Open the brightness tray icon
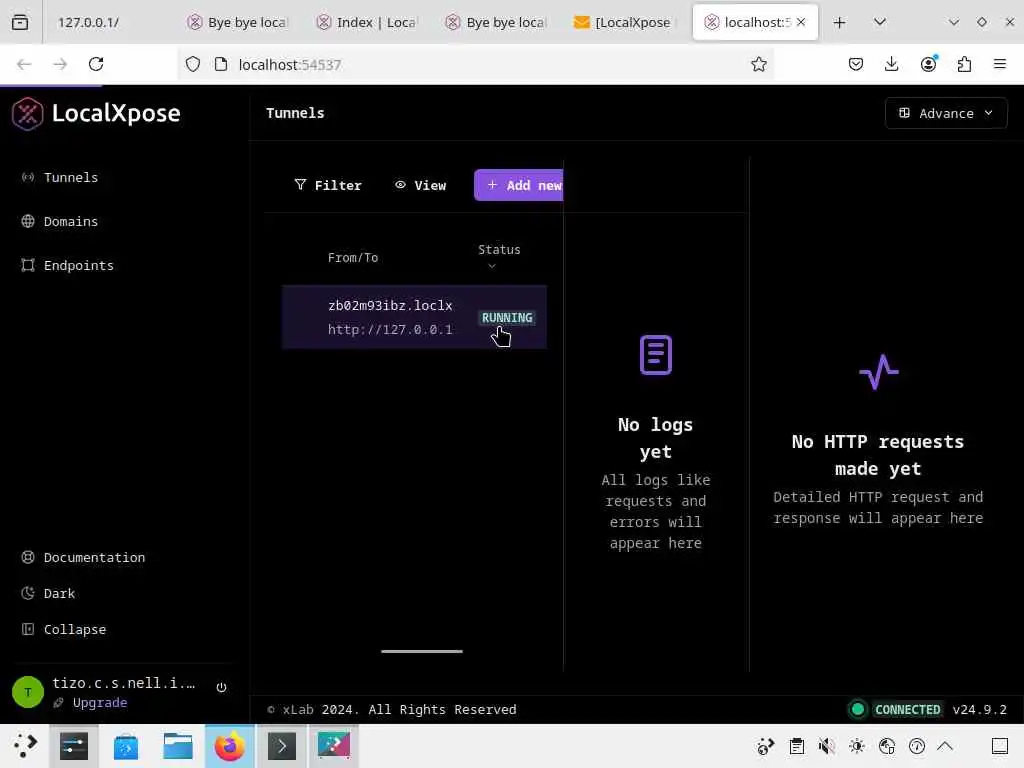Image resolution: width=1024 pixels, height=768 pixels. 857,746
